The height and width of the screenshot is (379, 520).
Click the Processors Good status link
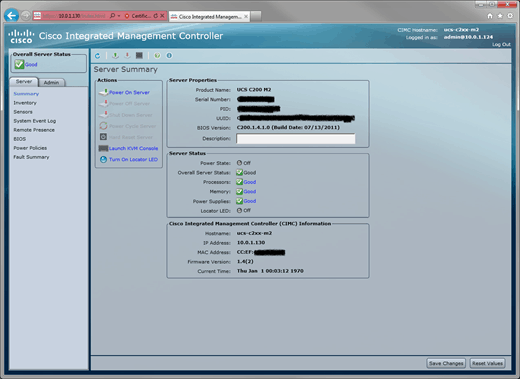(250, 182)
